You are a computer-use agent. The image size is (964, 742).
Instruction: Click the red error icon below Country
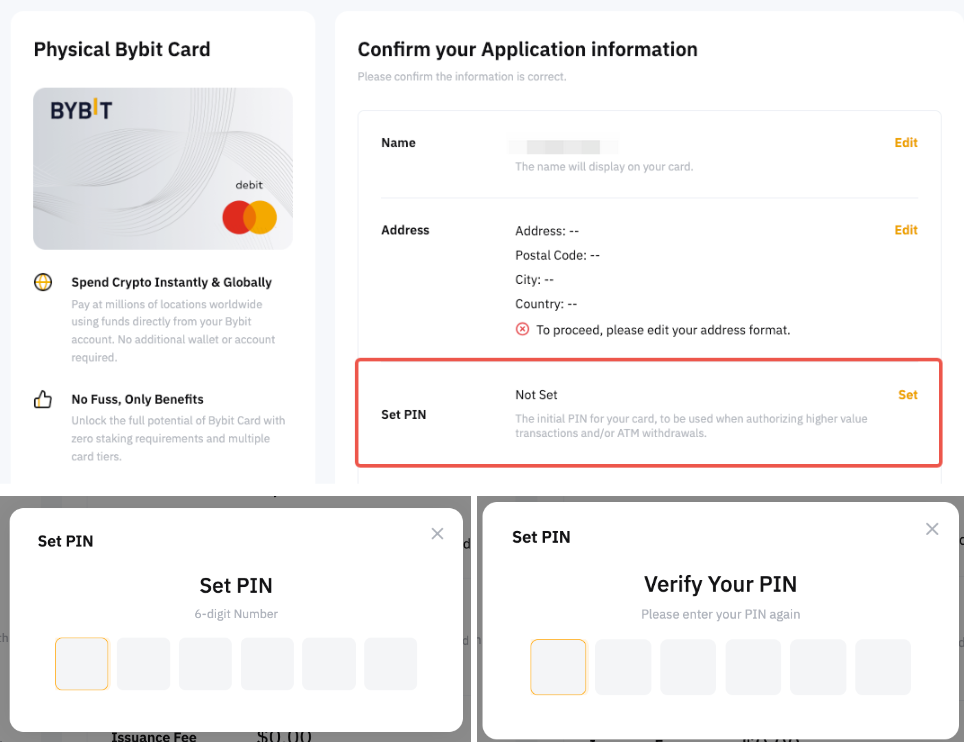click(x=522, y=328)
